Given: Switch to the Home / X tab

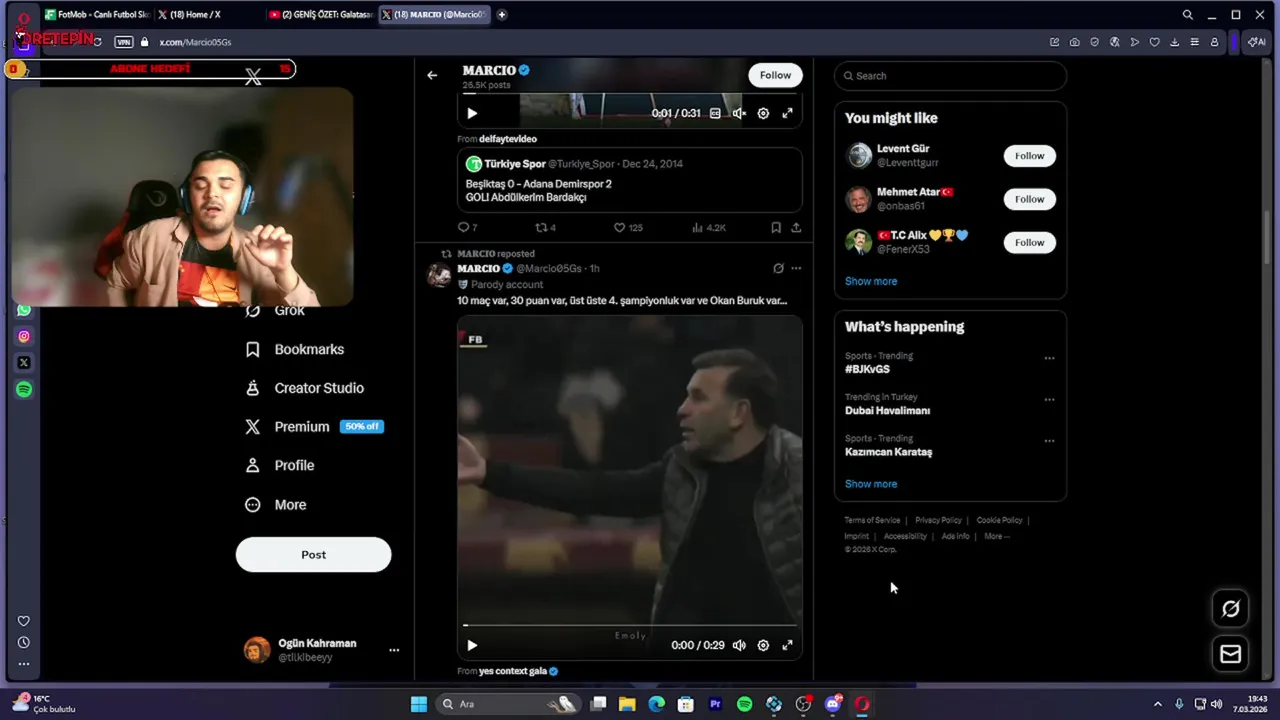Looking at the screenshot, I should point(206,15).
